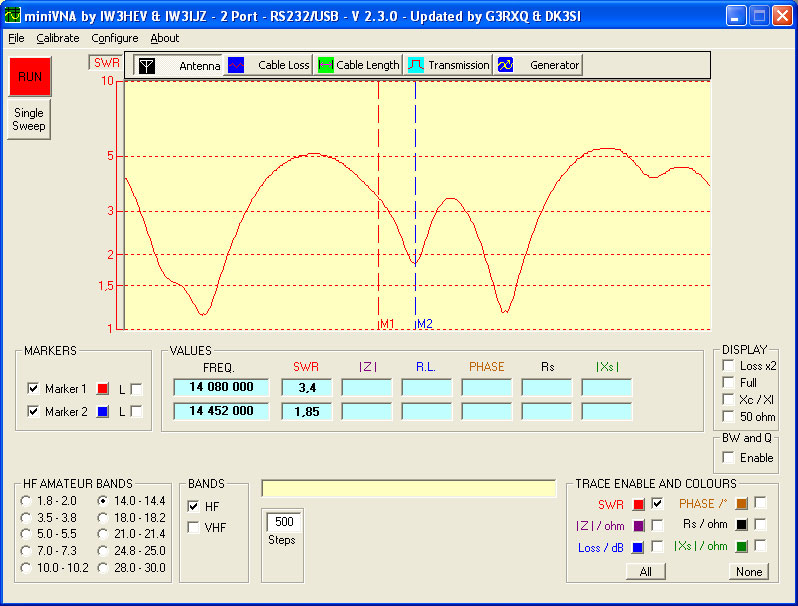Select the Antenna mode icon

[148, 65]
